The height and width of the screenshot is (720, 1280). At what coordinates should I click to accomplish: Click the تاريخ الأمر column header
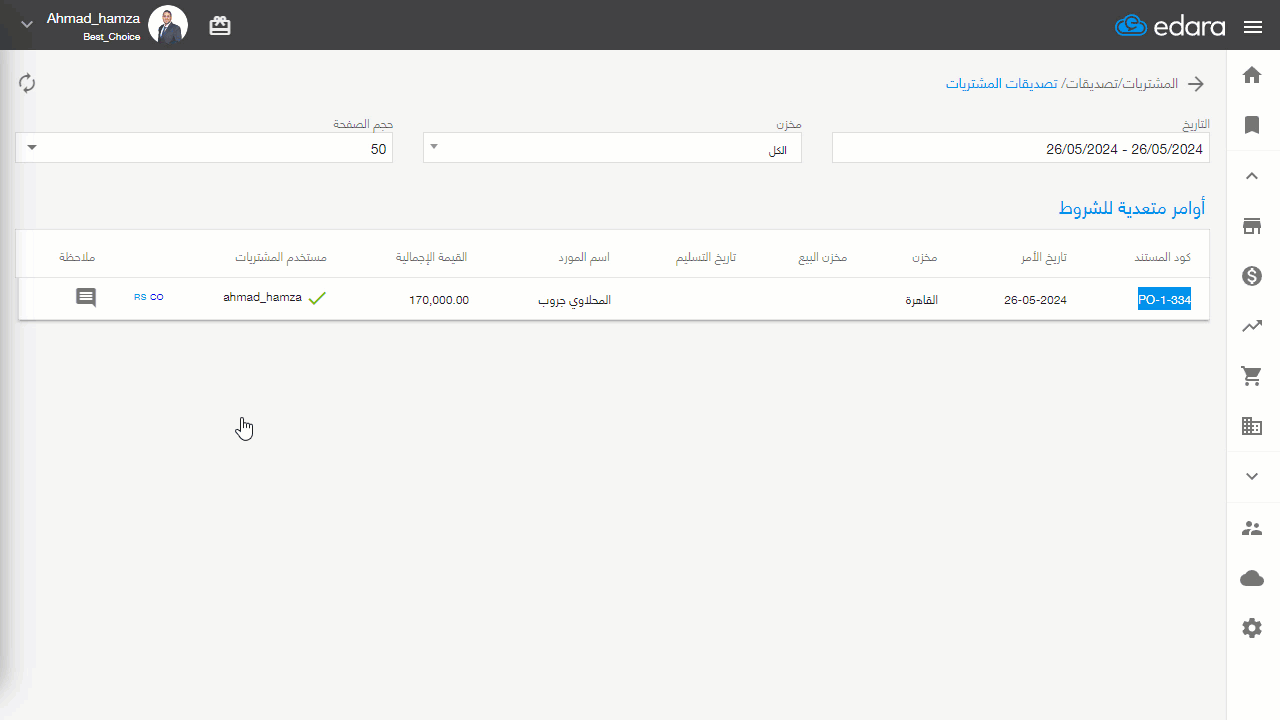click(1043, 257)
